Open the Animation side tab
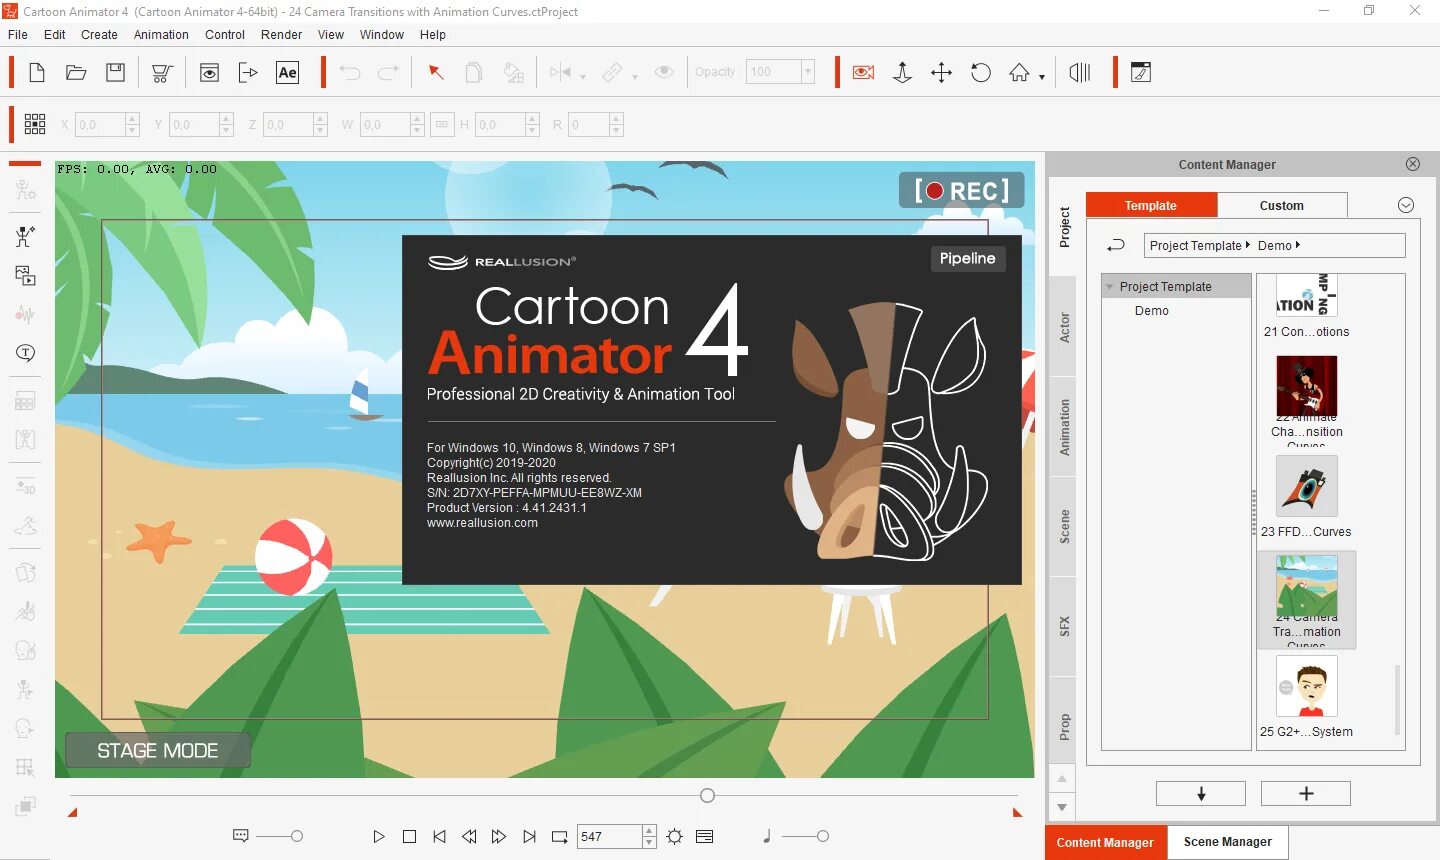1440x860 pixels. pos(1063,427)
